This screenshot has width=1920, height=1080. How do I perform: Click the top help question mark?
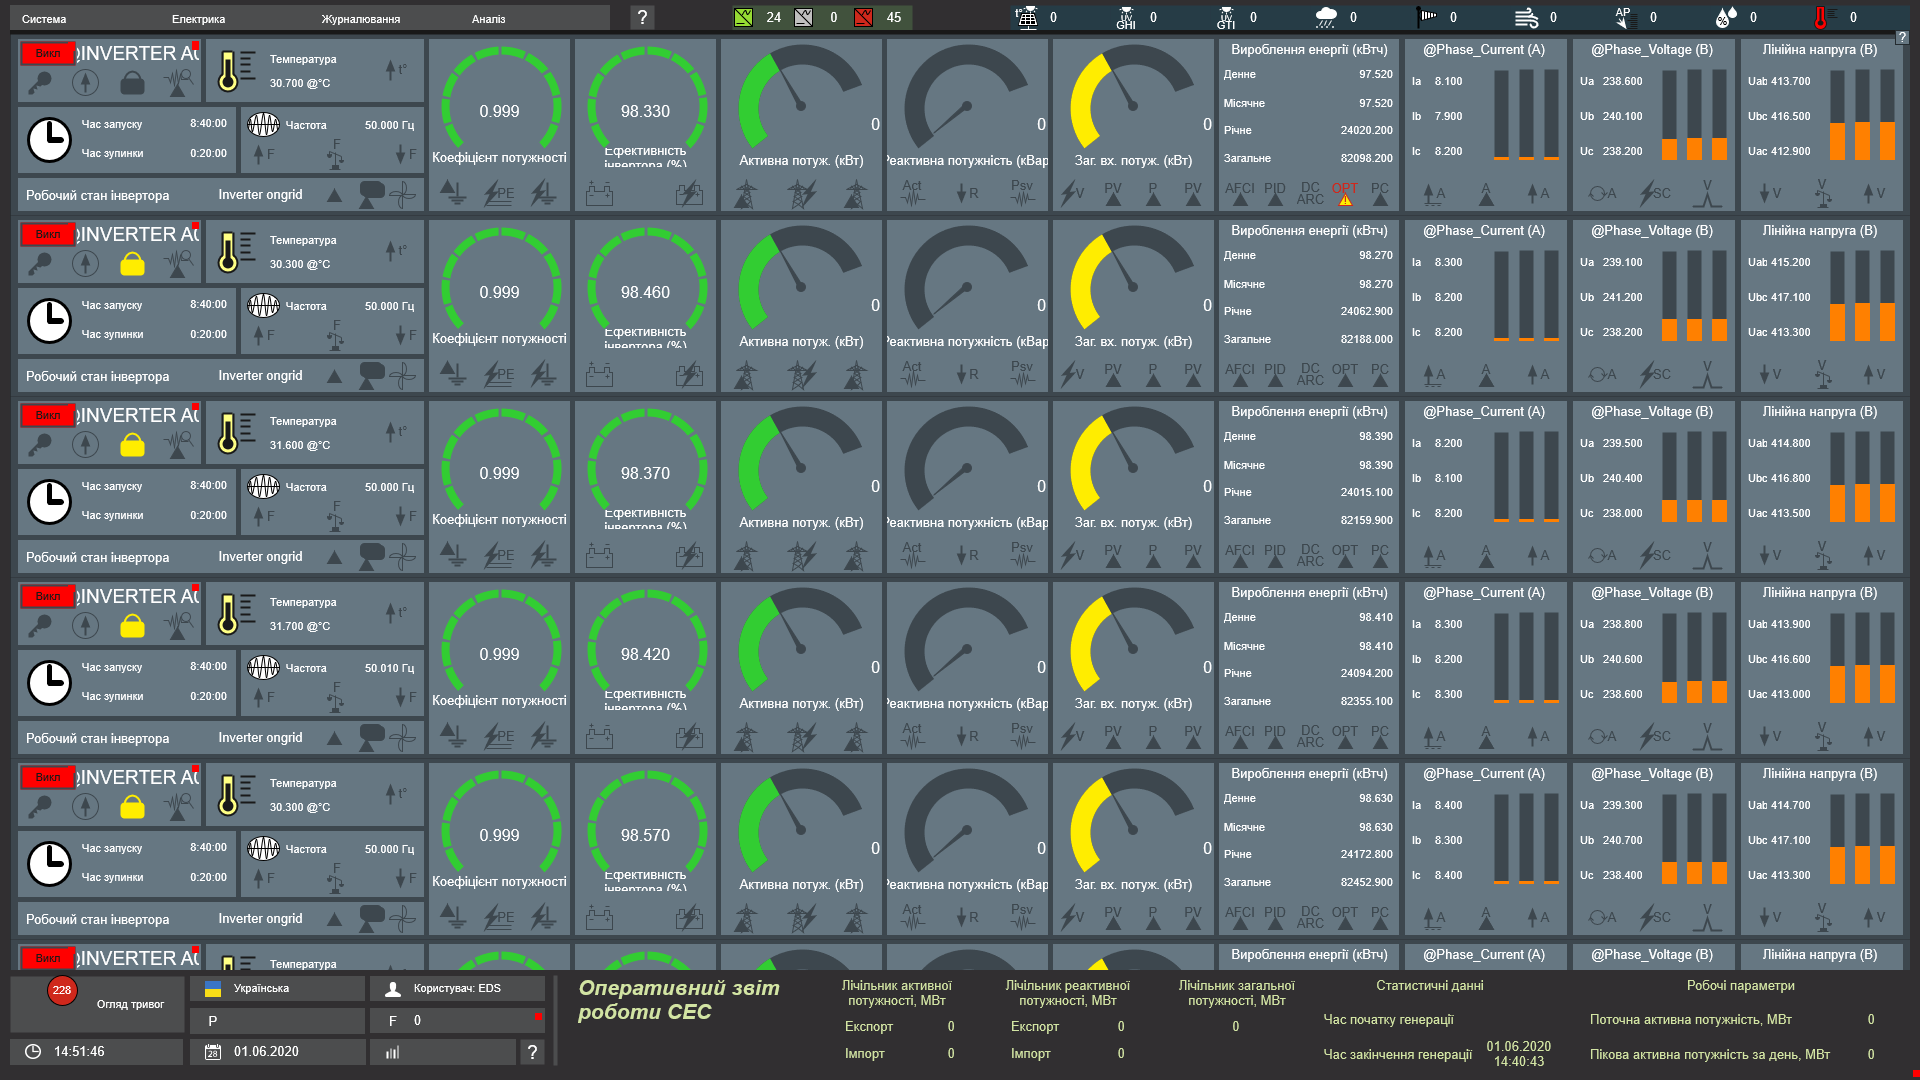tap(642, 17)
